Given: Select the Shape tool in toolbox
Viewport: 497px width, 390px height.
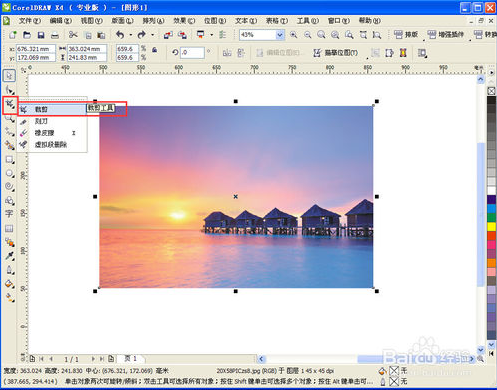Looking at the screenshot, I should [x=9, y=90].
